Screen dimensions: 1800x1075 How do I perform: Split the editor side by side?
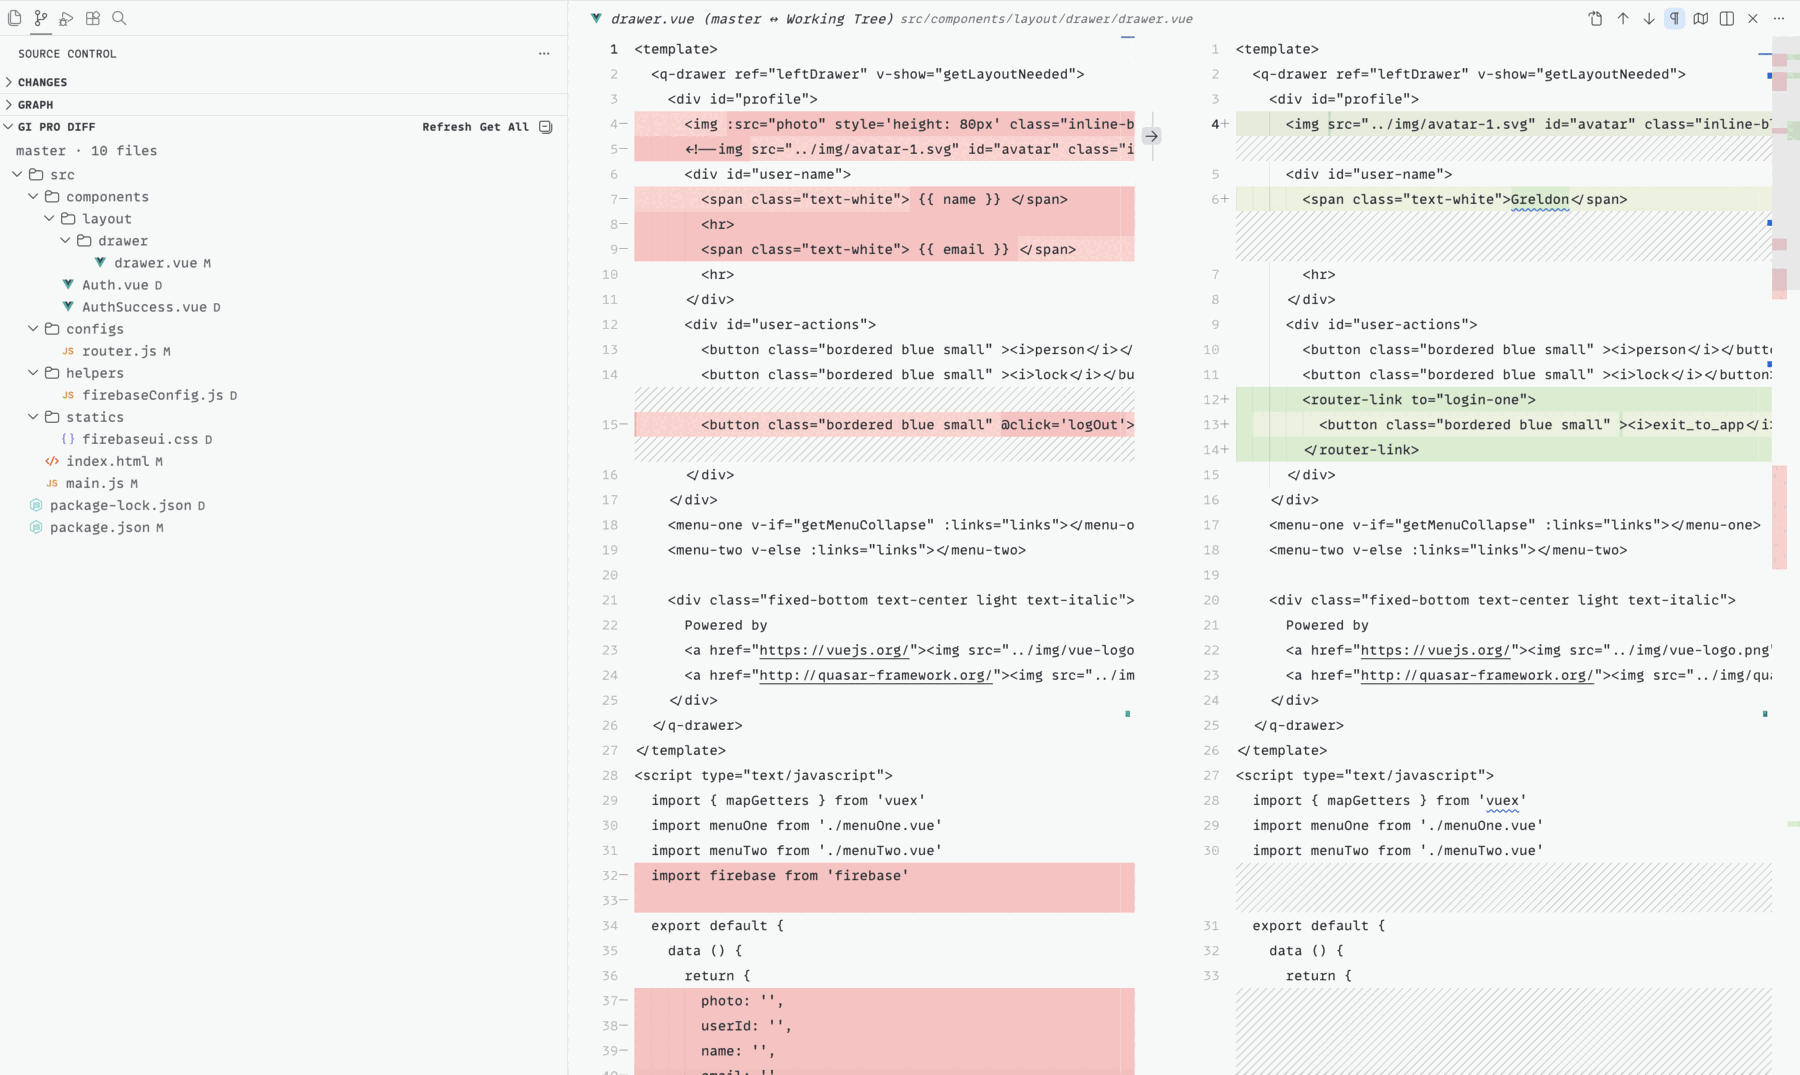1727,19
